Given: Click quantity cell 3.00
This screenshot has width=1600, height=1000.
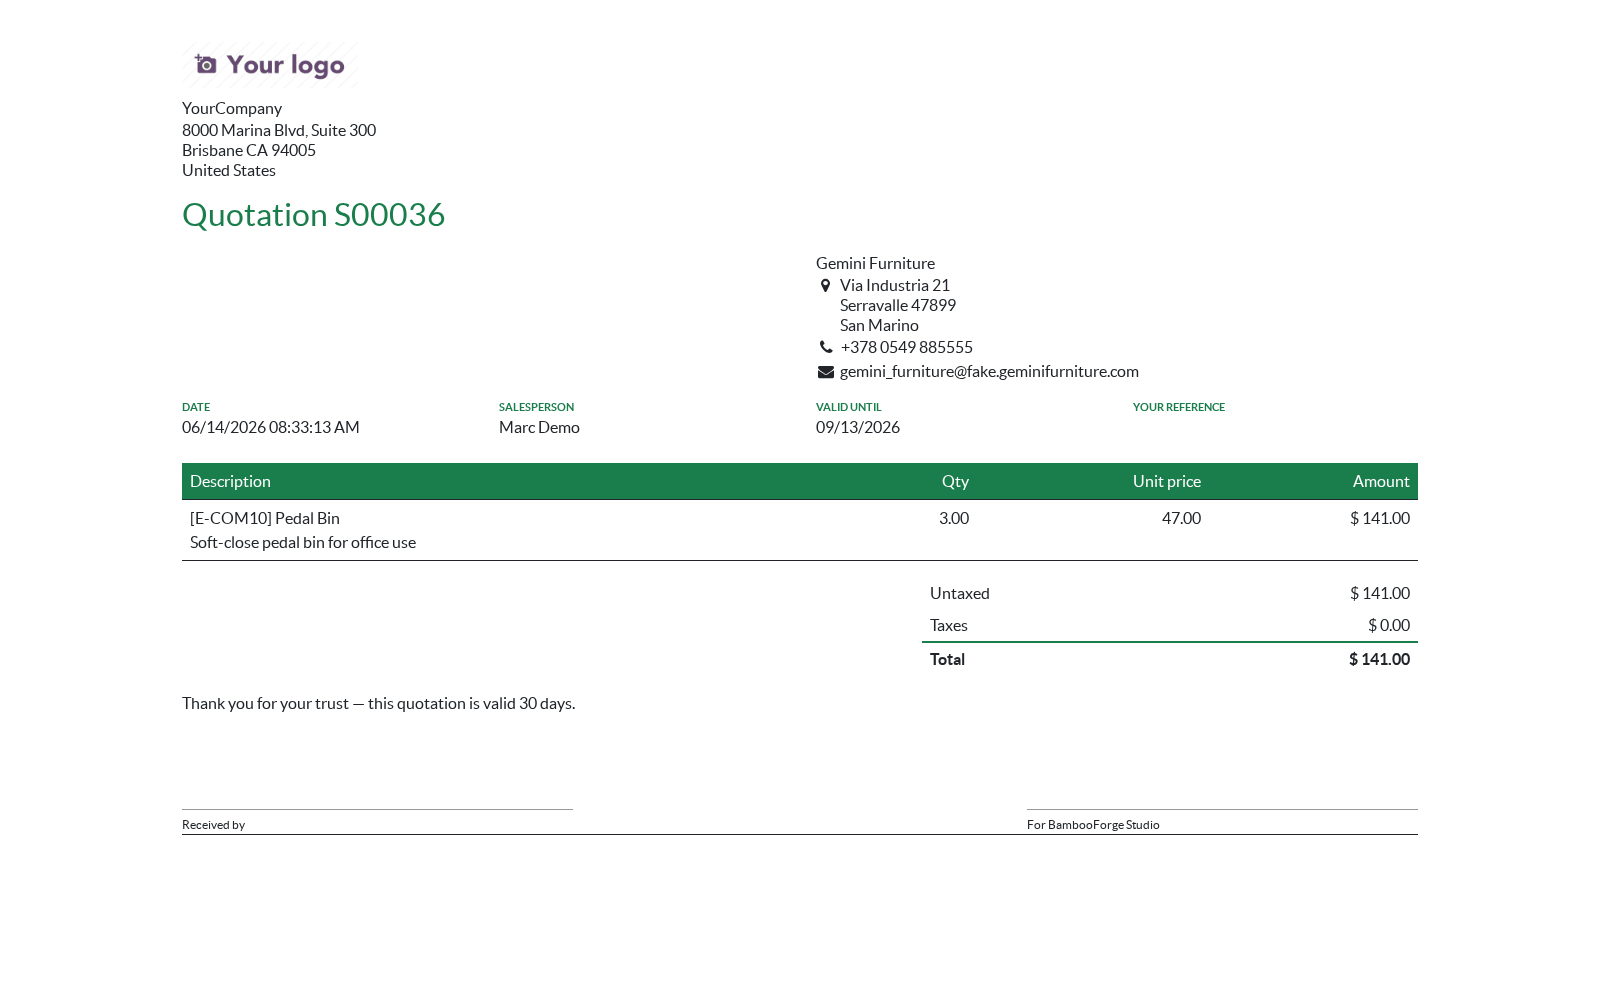Looking at the screenshot, I should pos(954,518).
